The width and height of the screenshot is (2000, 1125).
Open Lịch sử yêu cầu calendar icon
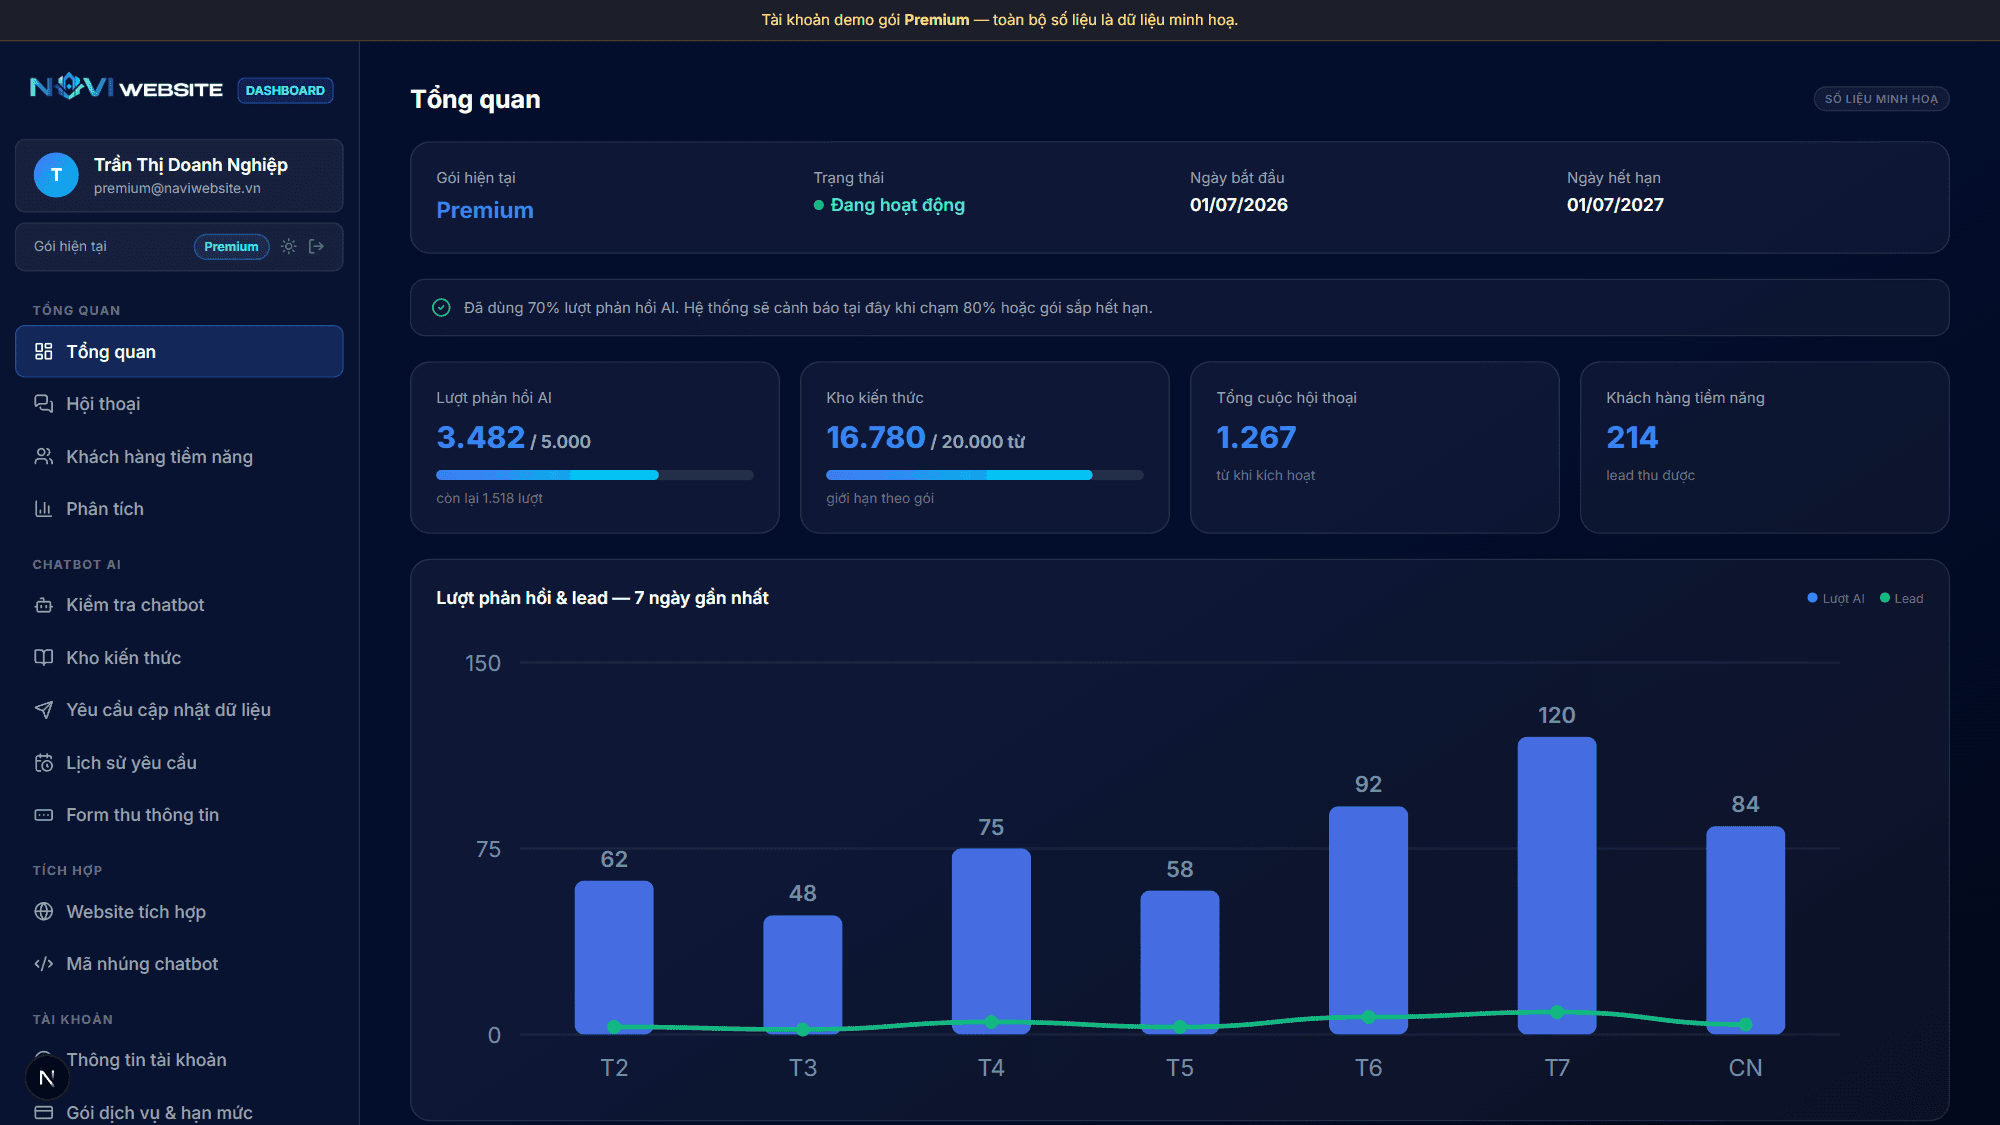tap(44, 762)
